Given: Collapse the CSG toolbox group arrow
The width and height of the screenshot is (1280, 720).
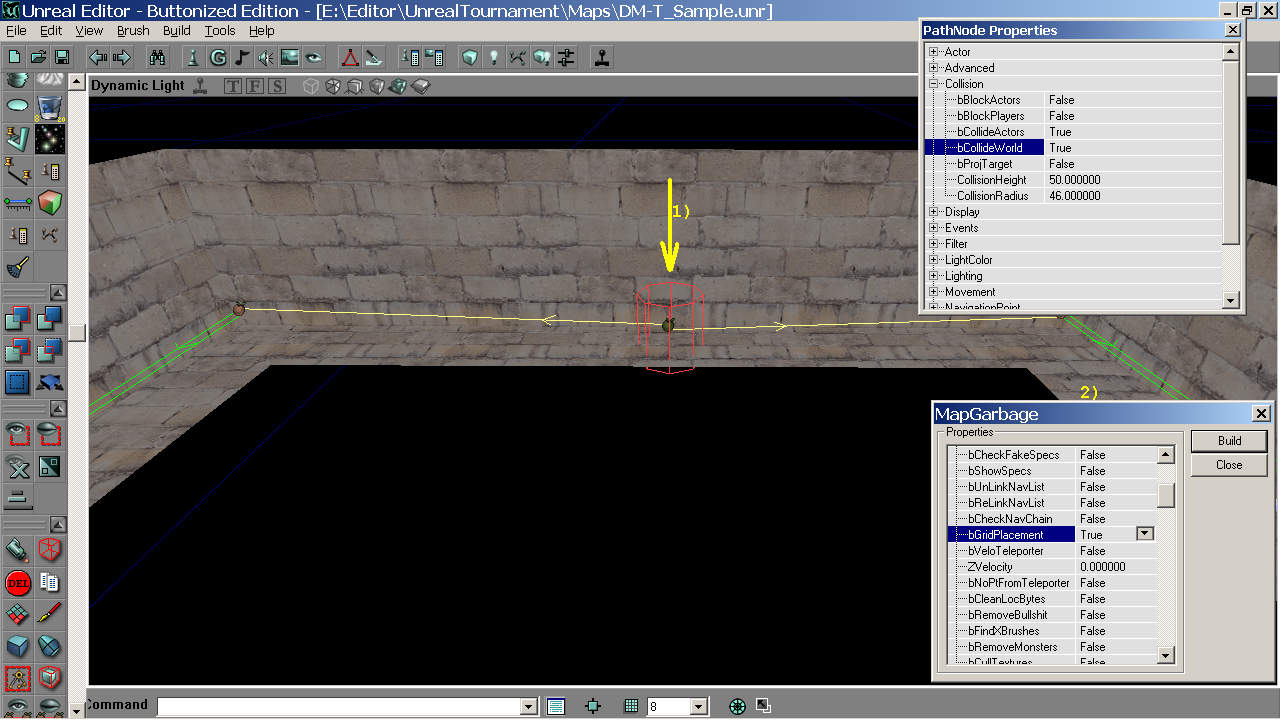Looking at the screenshot, I should pyautogui.click(x=58, y=293).
